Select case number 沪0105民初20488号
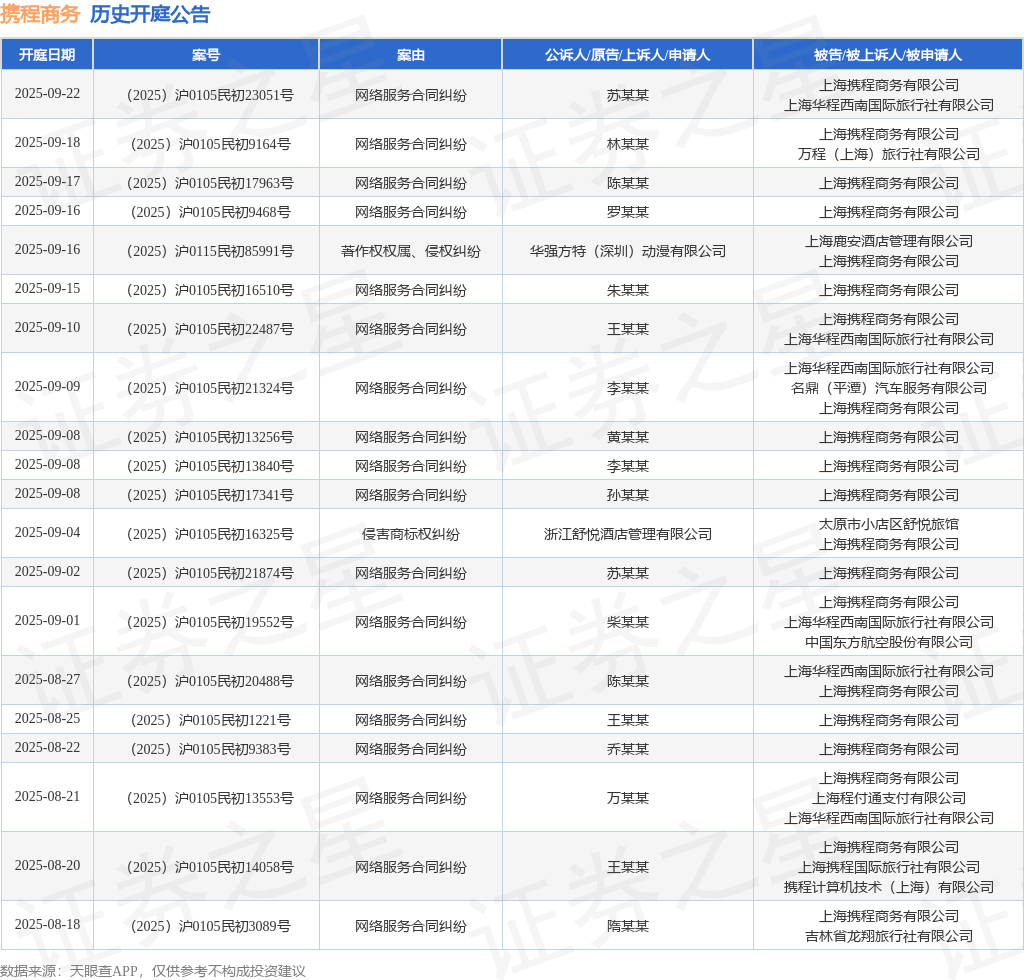 [210, 681]
